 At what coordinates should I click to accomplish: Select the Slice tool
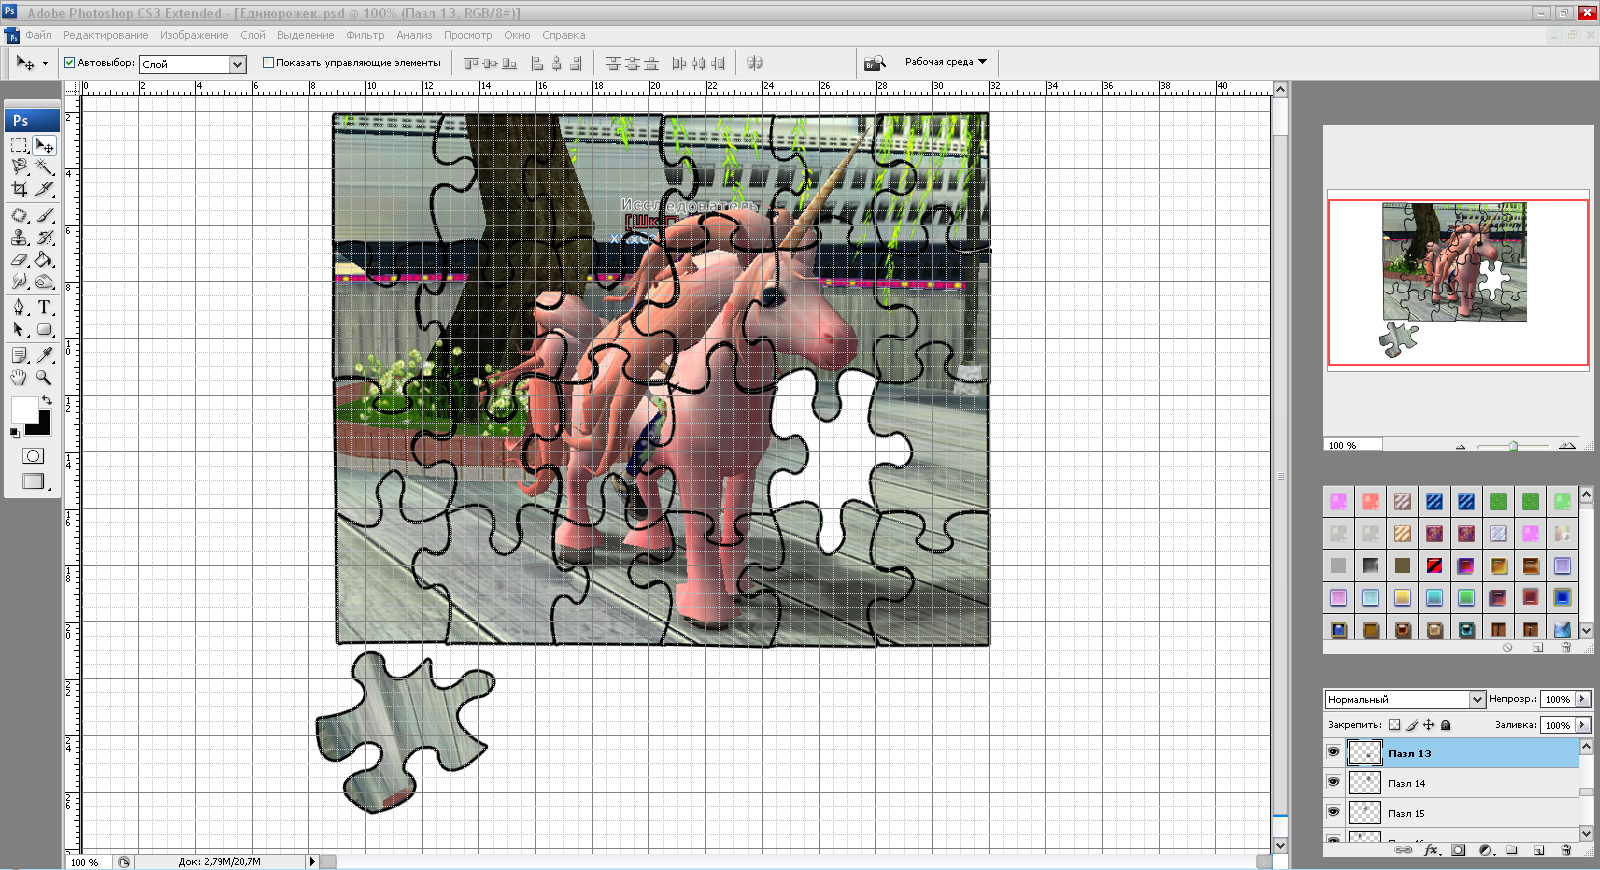point(44,188)
